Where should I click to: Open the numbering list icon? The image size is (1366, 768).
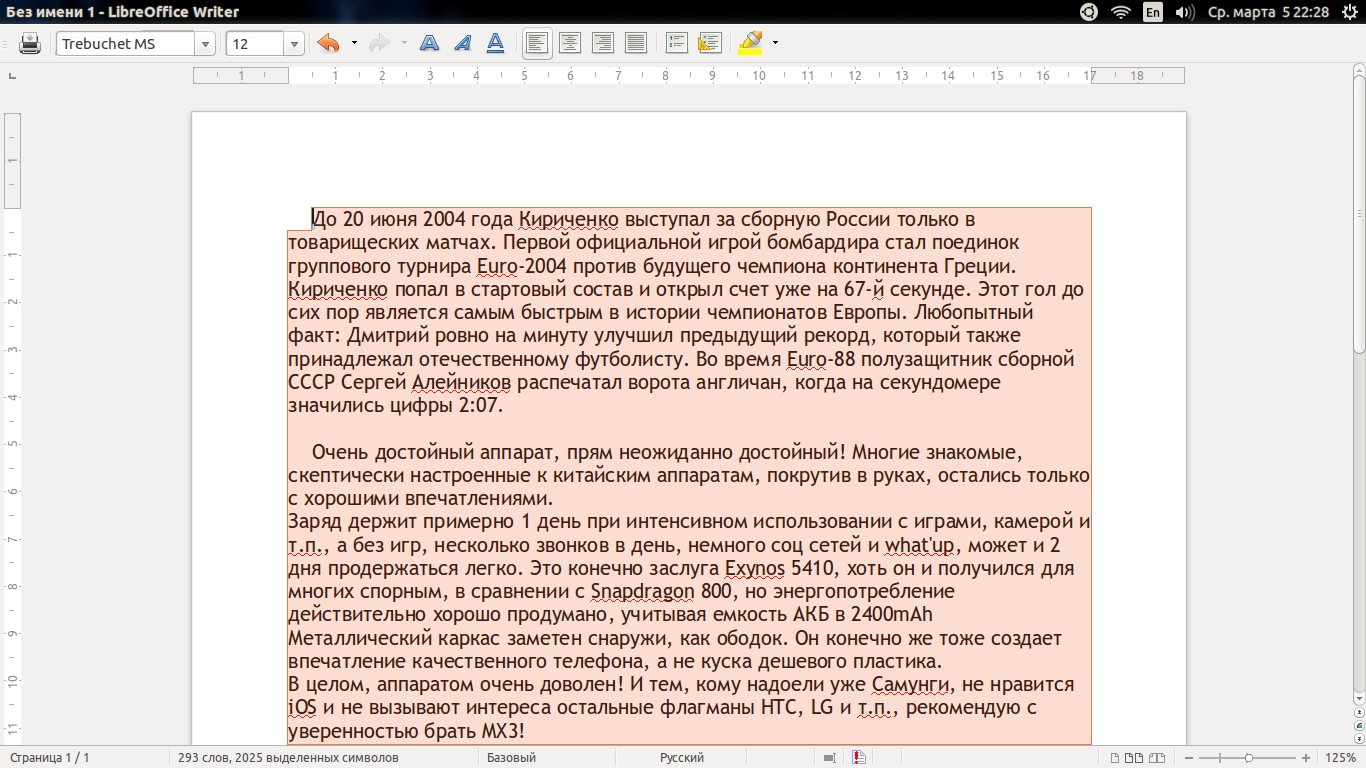677,43
